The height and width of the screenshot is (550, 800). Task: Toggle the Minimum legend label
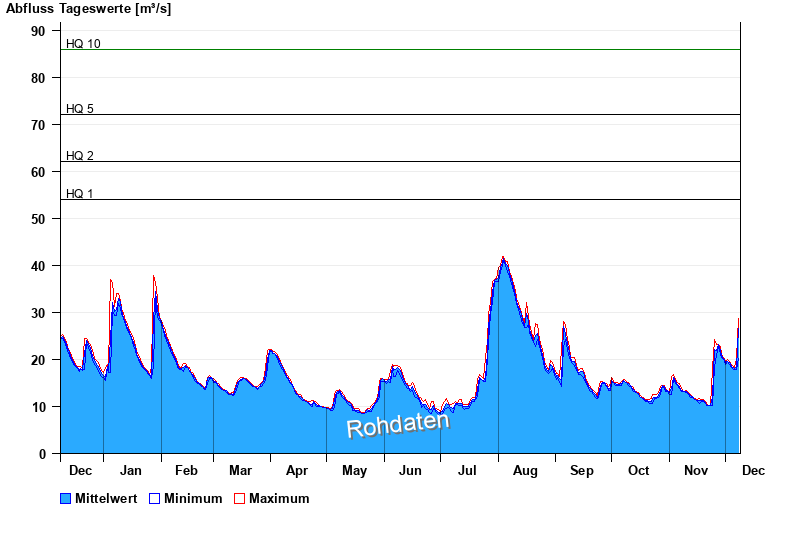click(193, 498)
